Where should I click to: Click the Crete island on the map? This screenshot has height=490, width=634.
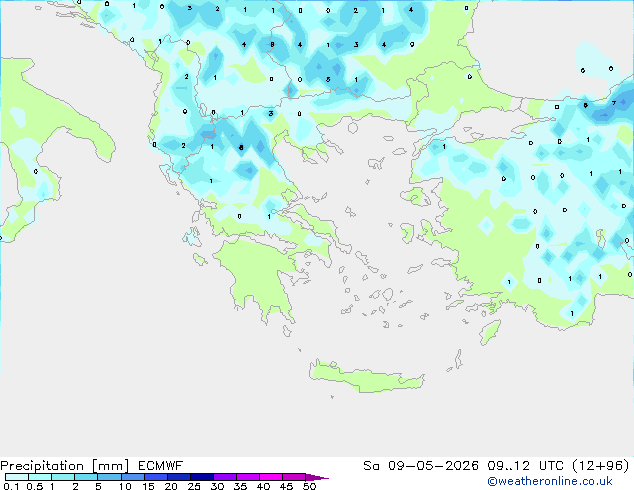point(366,378)
